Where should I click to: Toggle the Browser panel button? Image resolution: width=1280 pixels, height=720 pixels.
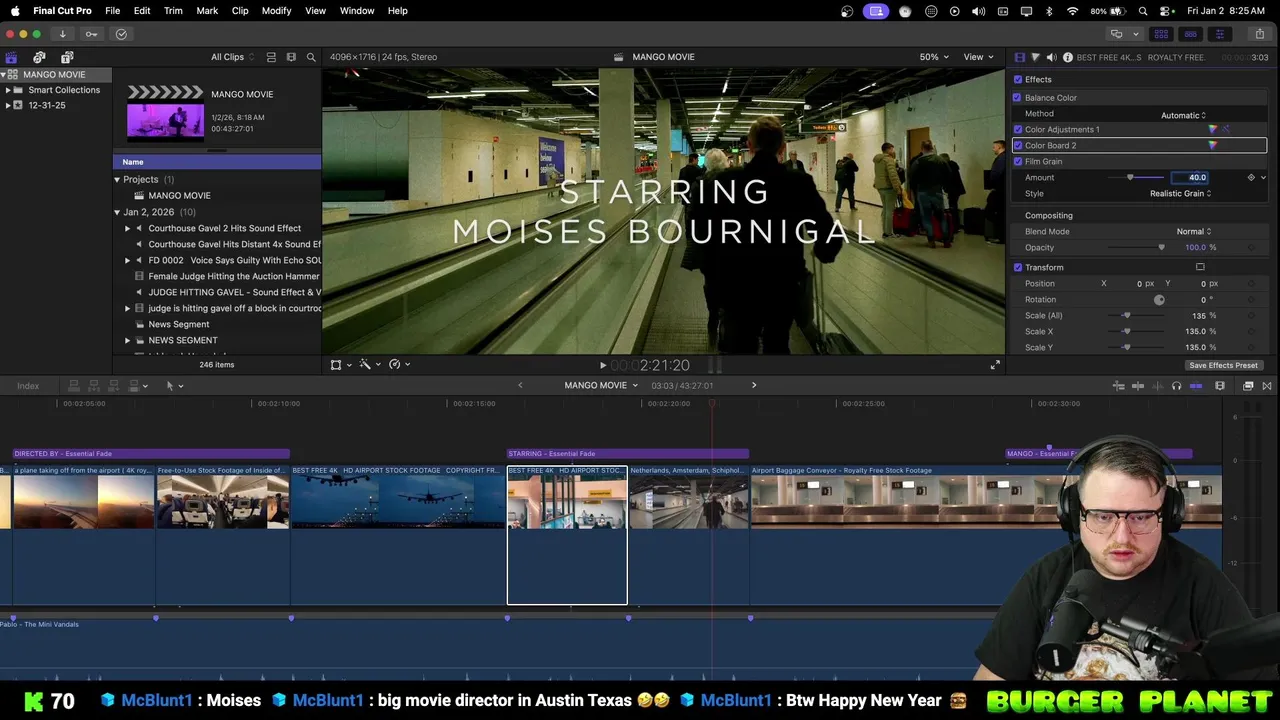click(x=1161, y=34)
